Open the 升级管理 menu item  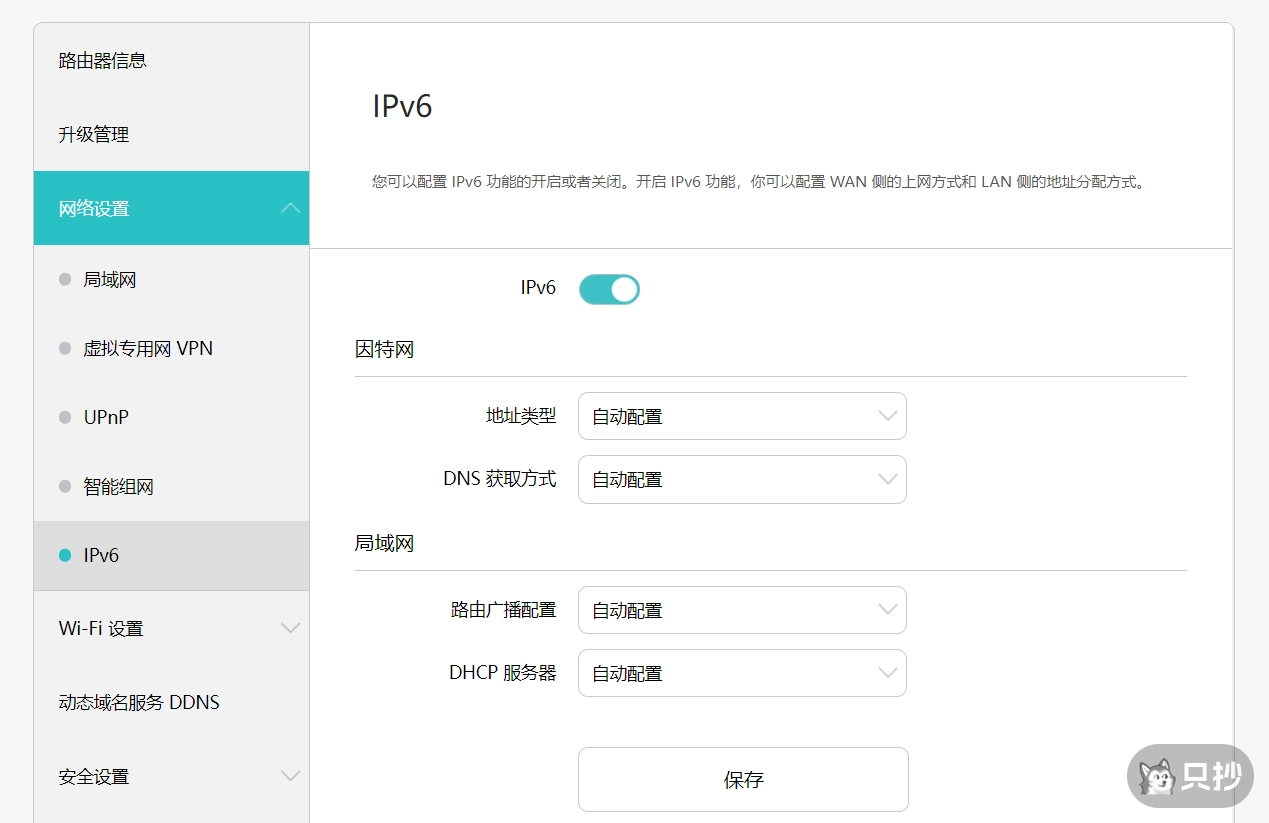click(x=92, y=134)
